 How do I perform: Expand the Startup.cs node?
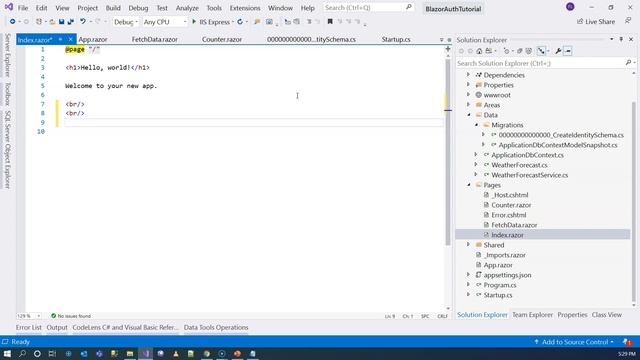468,294
